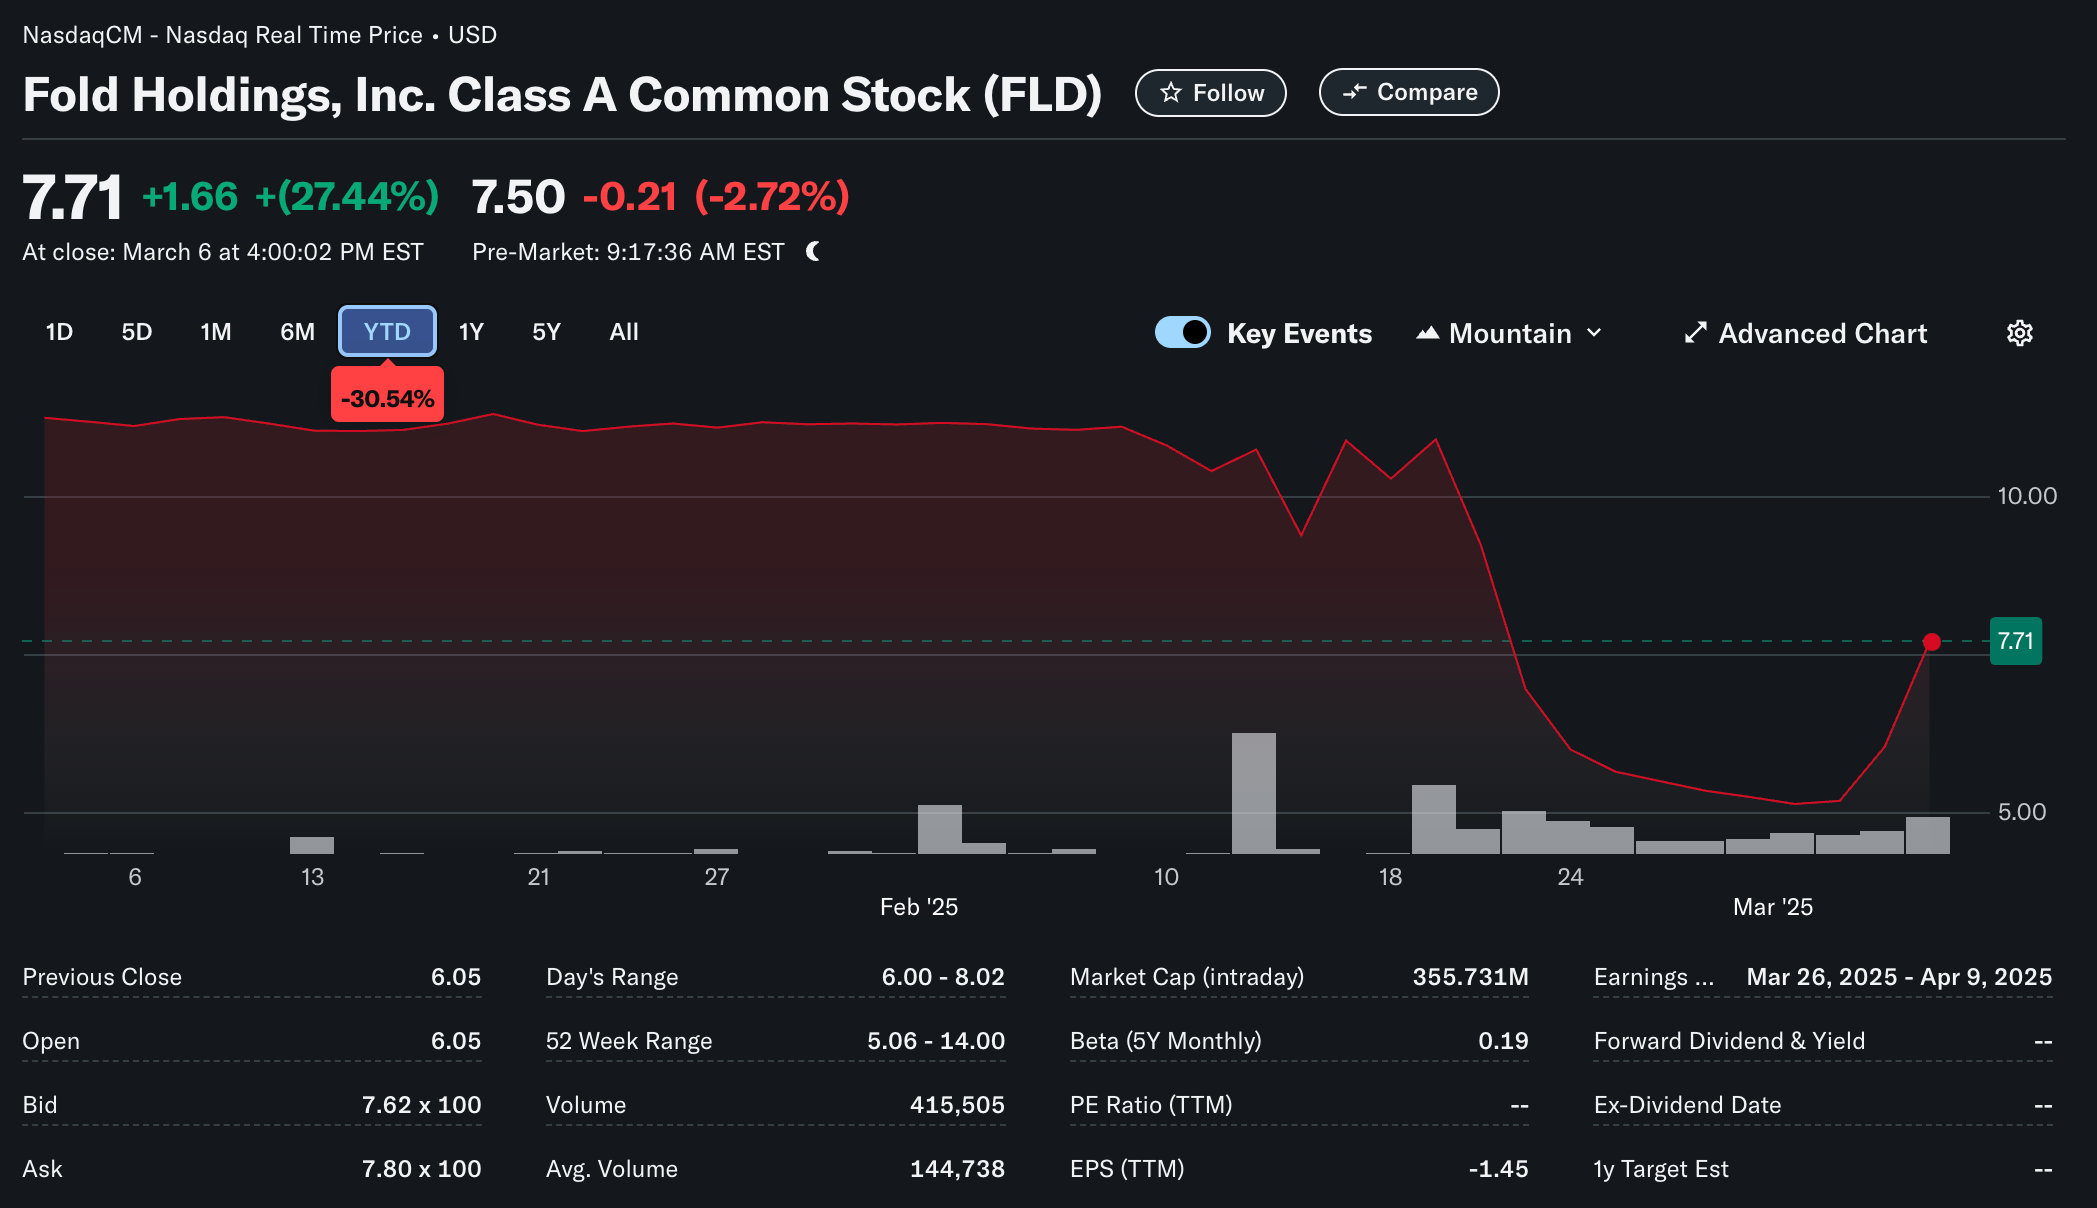Click the pre-market moon icon

pos(813,251)
